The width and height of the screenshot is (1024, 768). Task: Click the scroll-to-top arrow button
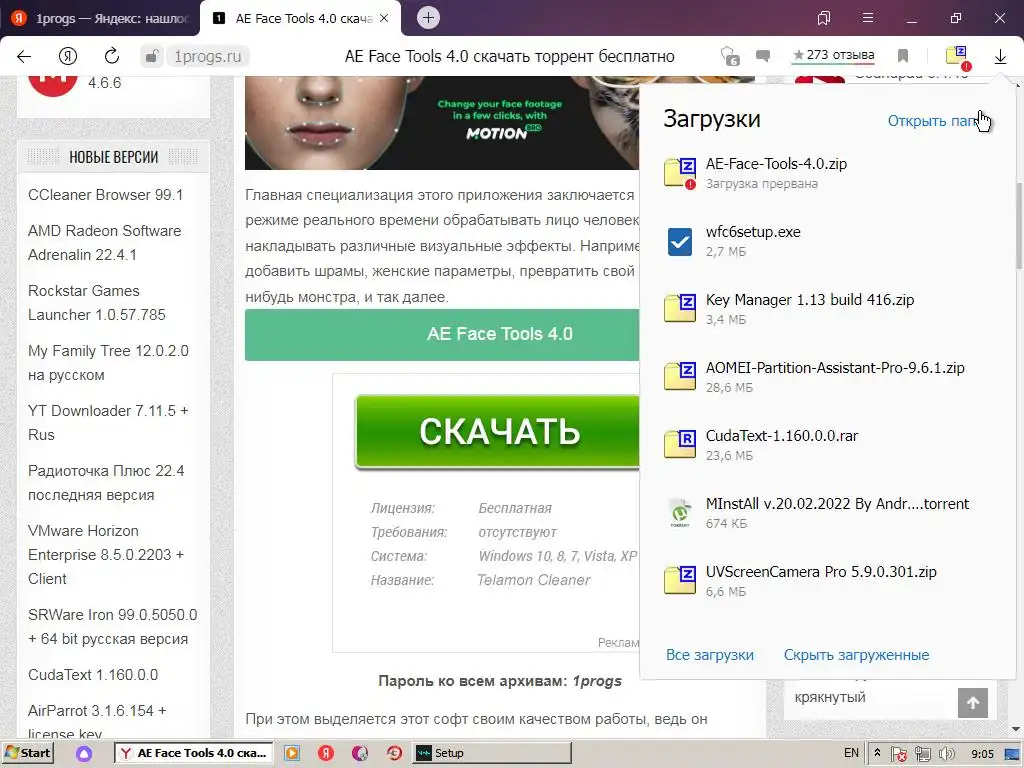pyautogui.click(x=972, y=703)
